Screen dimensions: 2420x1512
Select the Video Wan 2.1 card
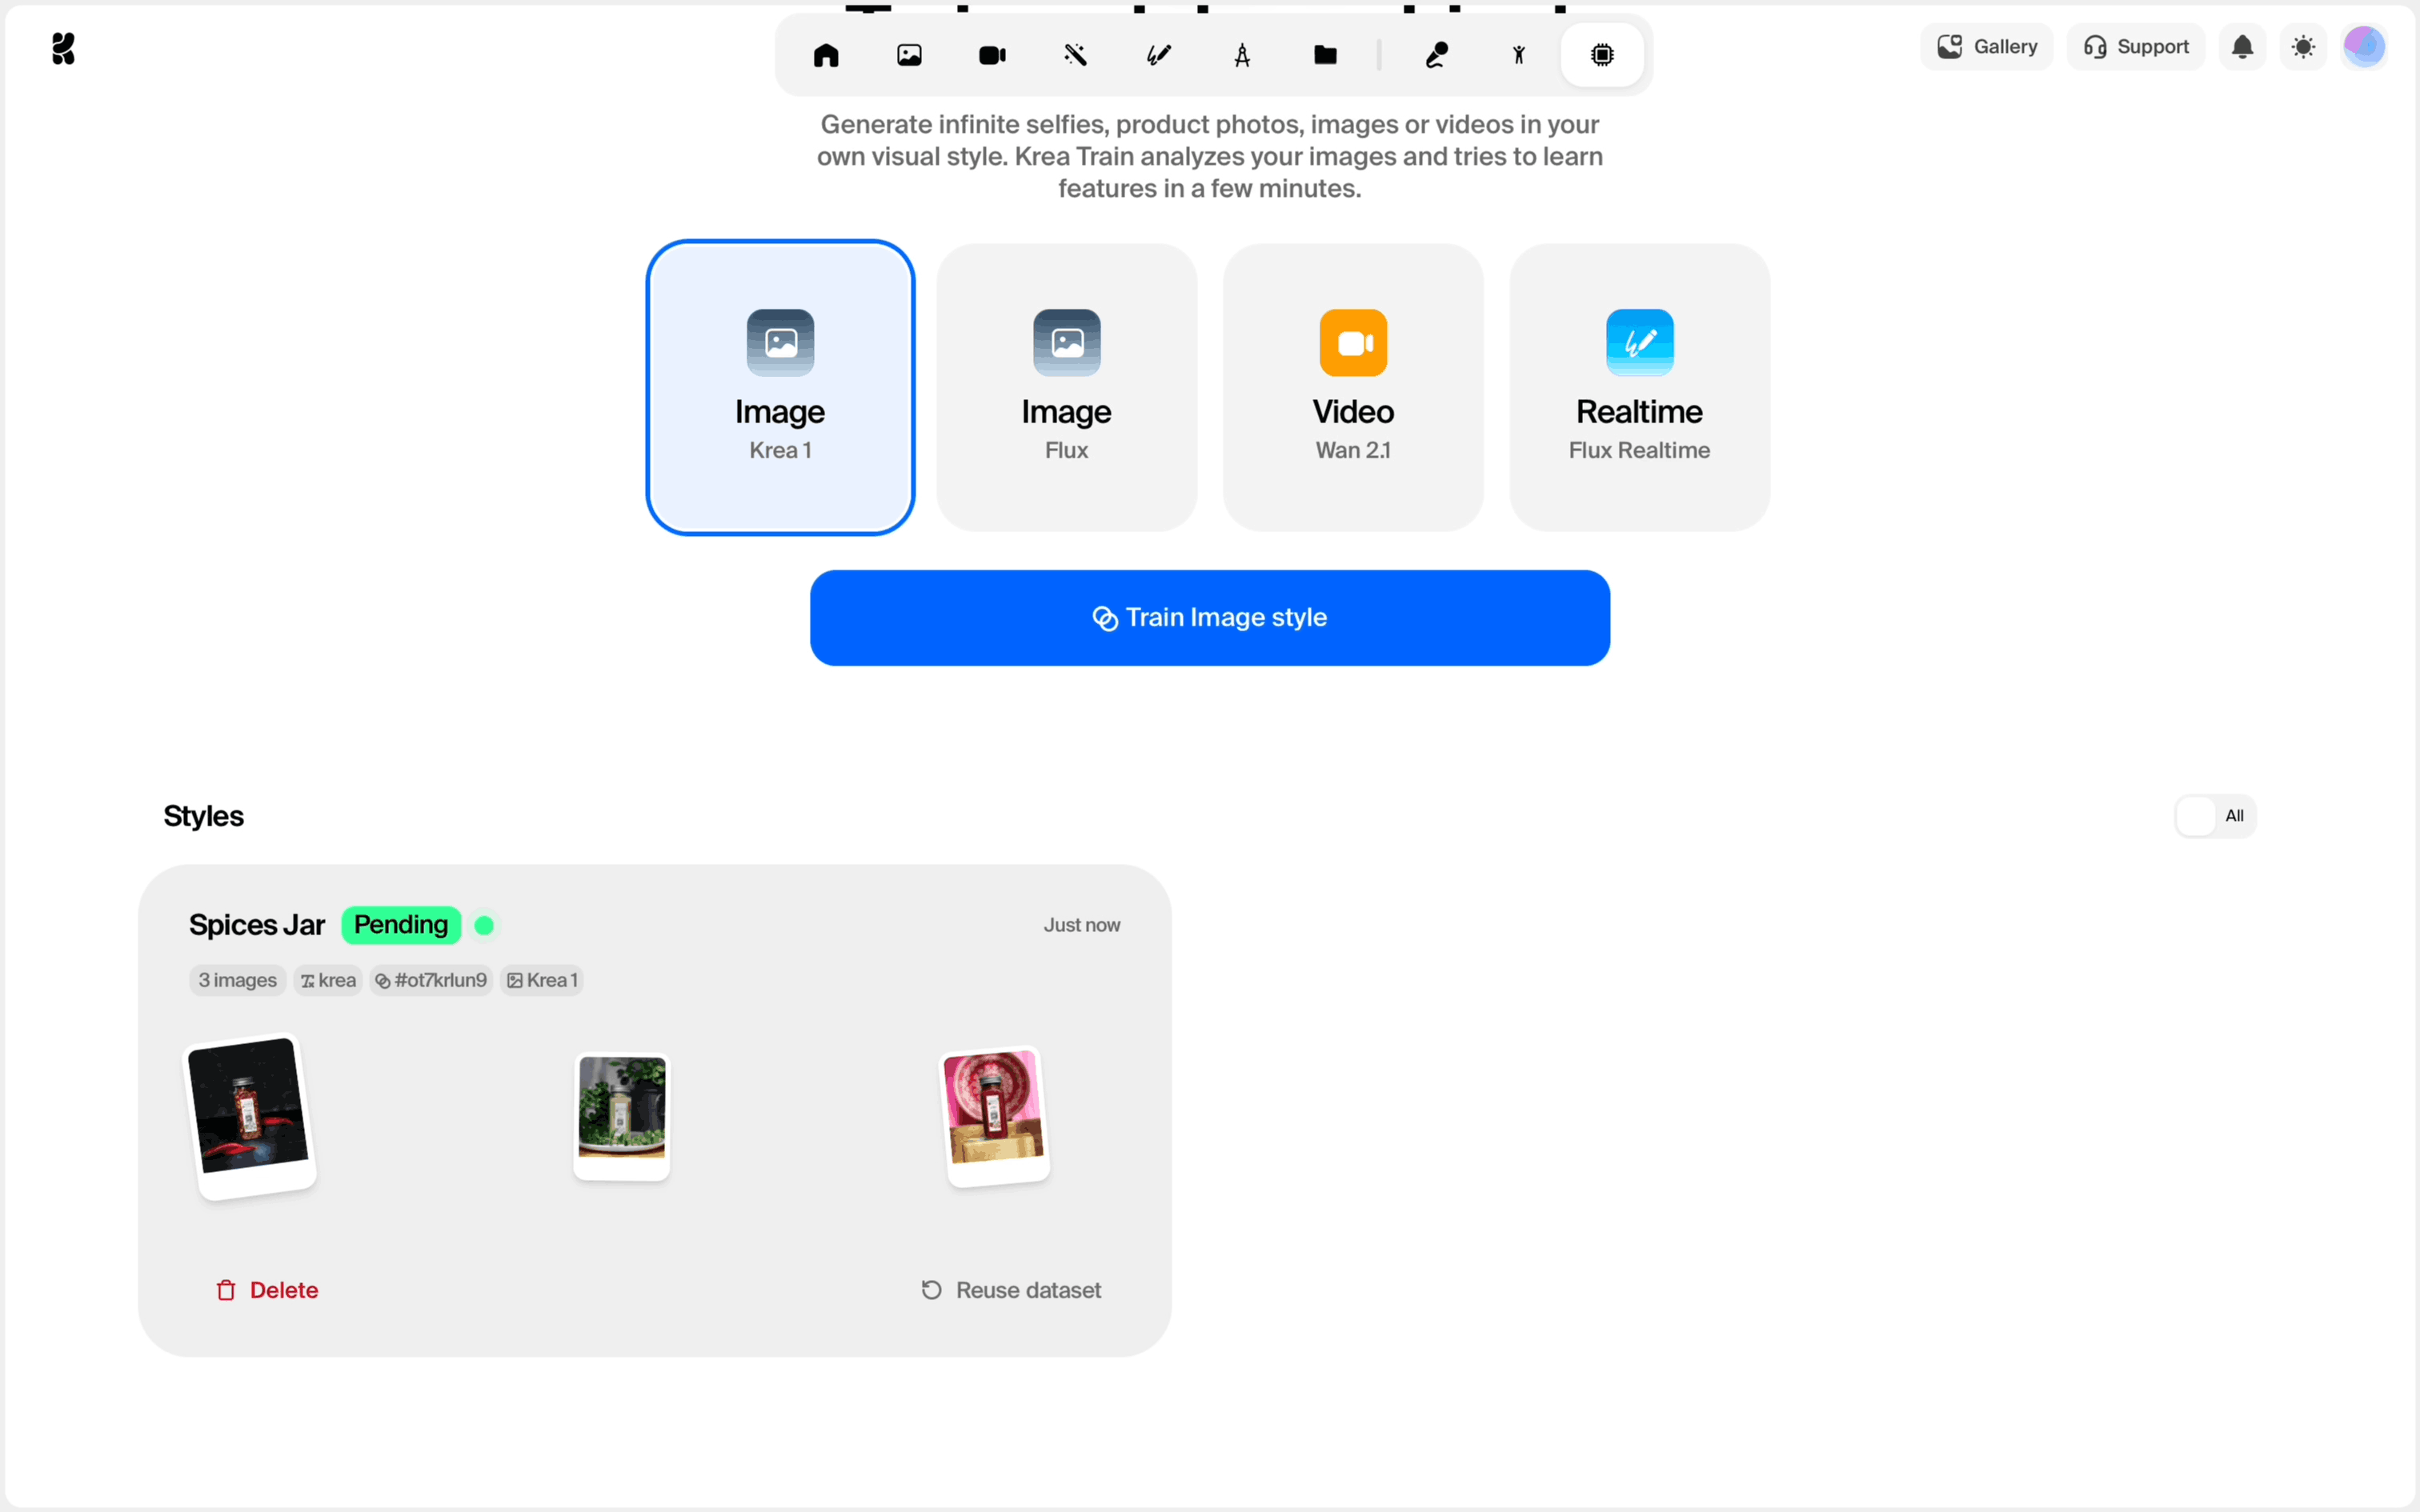click(1352, 388)
